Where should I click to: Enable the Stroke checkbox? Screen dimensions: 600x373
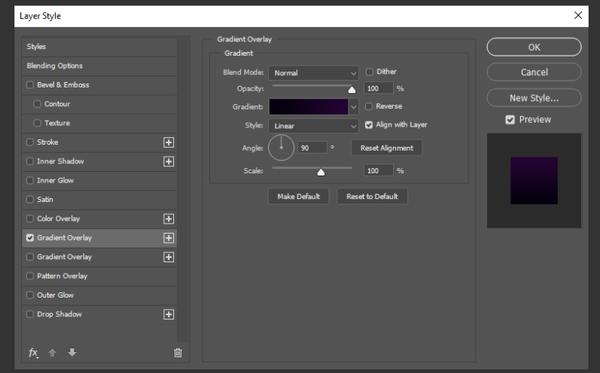click(x=30, y=142)
